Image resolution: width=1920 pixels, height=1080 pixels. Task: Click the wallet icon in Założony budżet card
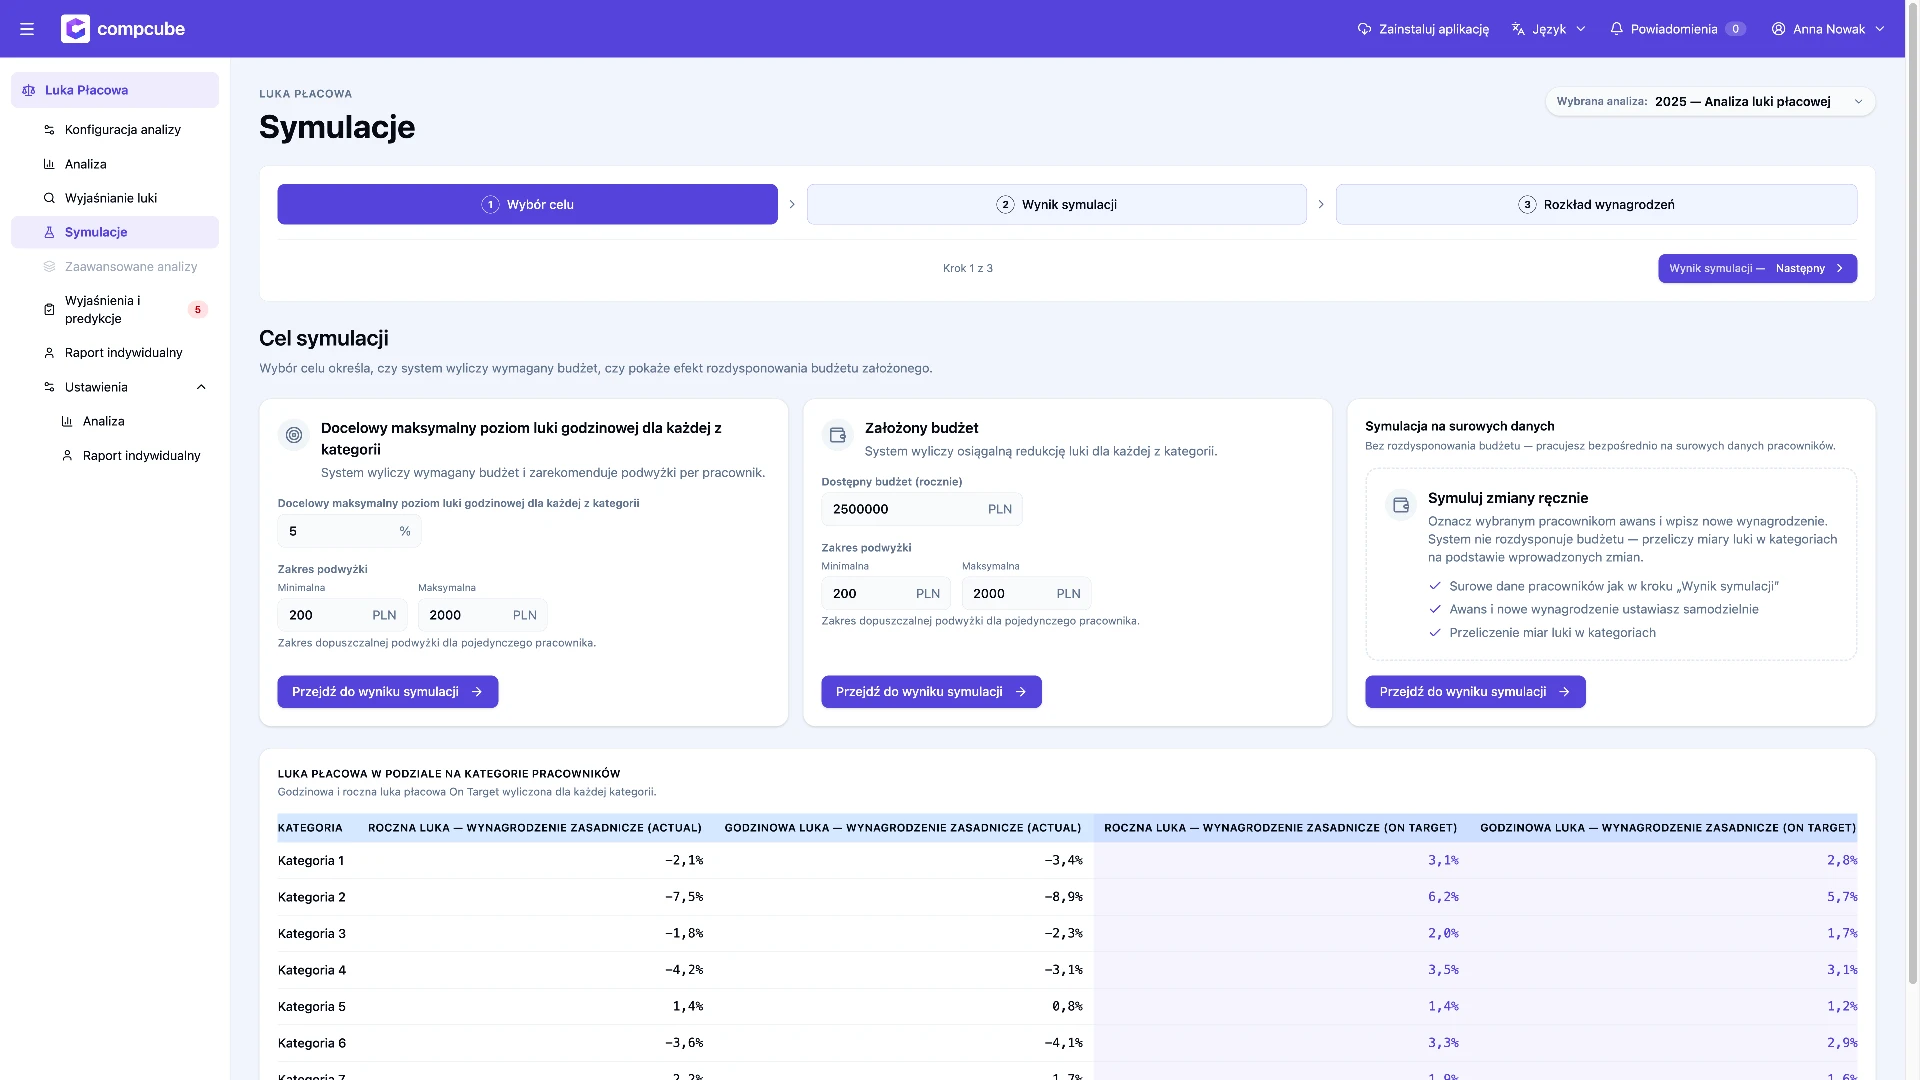point(838,435)
